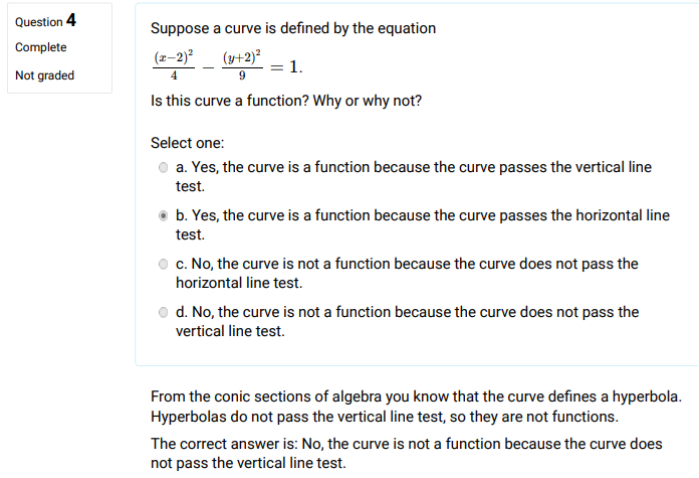
Task: Select radio button for option a
Action: click(163, 167)
